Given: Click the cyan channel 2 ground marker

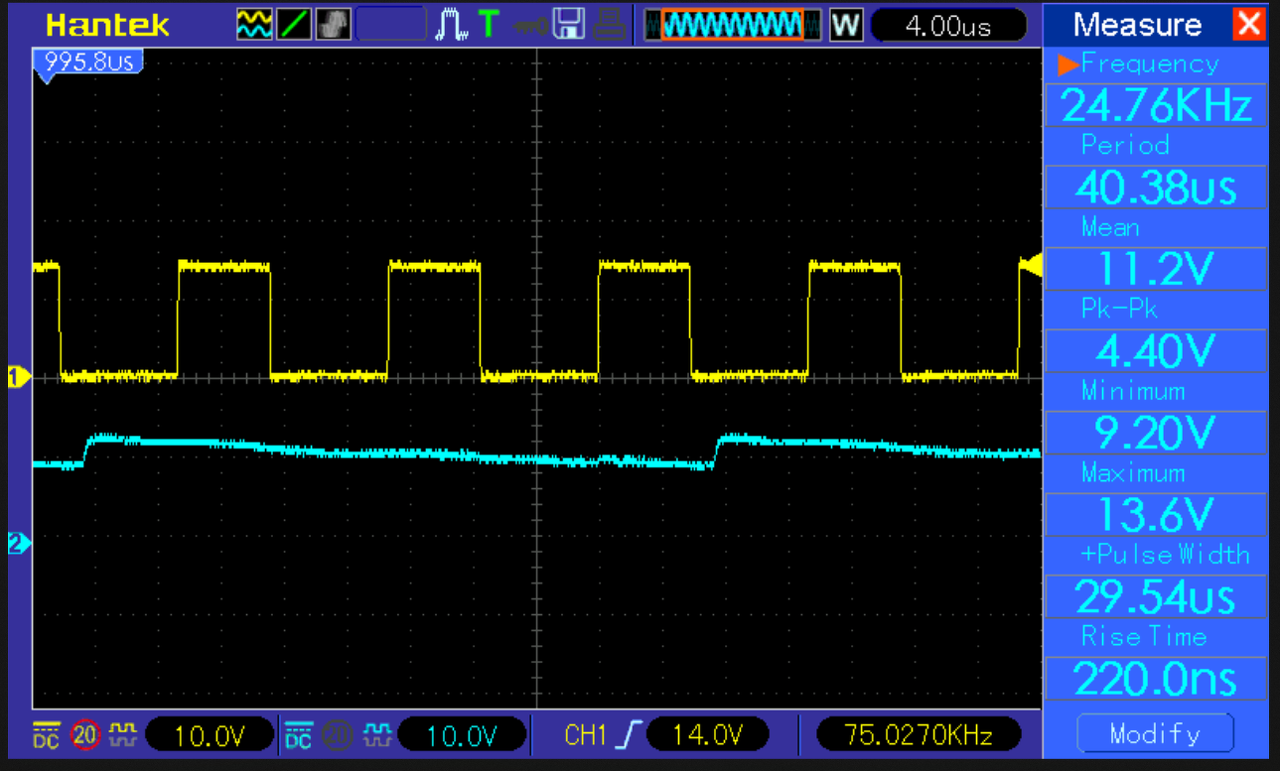Looking at the screenshot, I should tap(18, 543).
